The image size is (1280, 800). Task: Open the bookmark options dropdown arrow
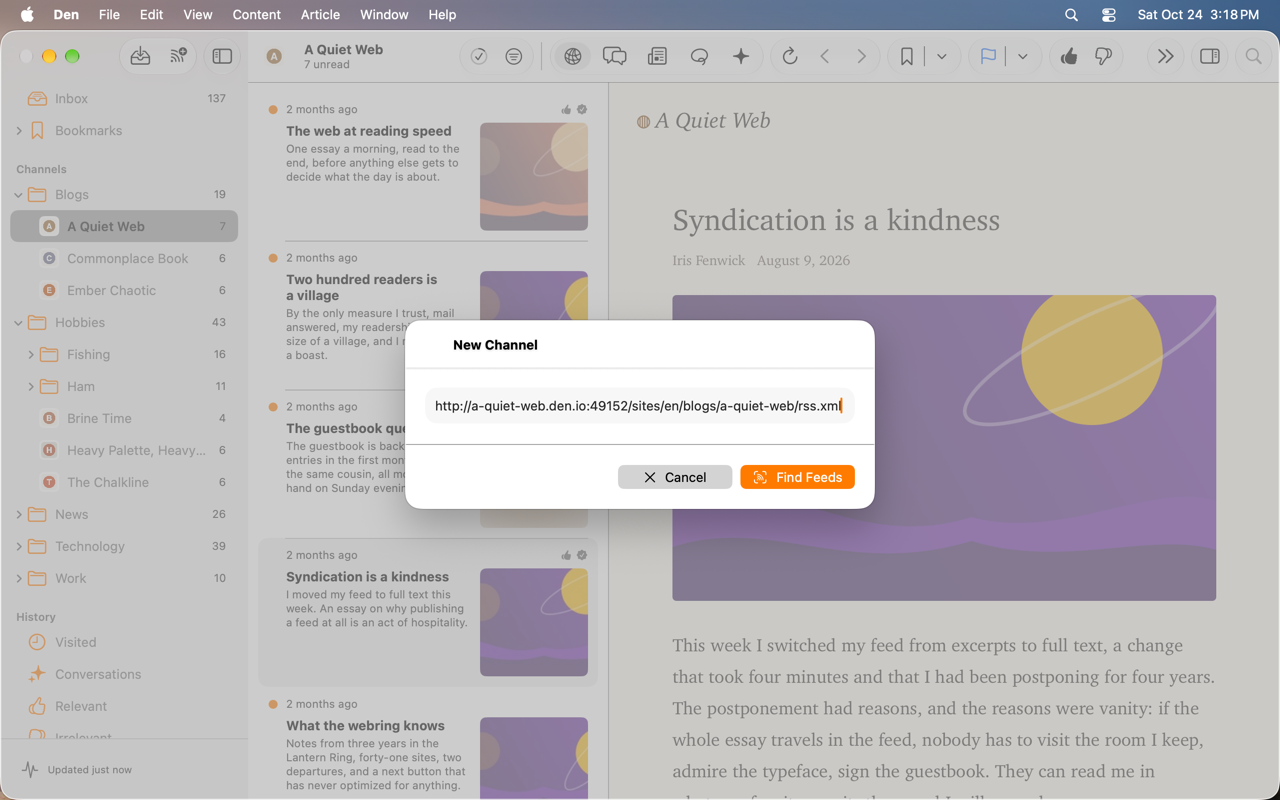942,57
